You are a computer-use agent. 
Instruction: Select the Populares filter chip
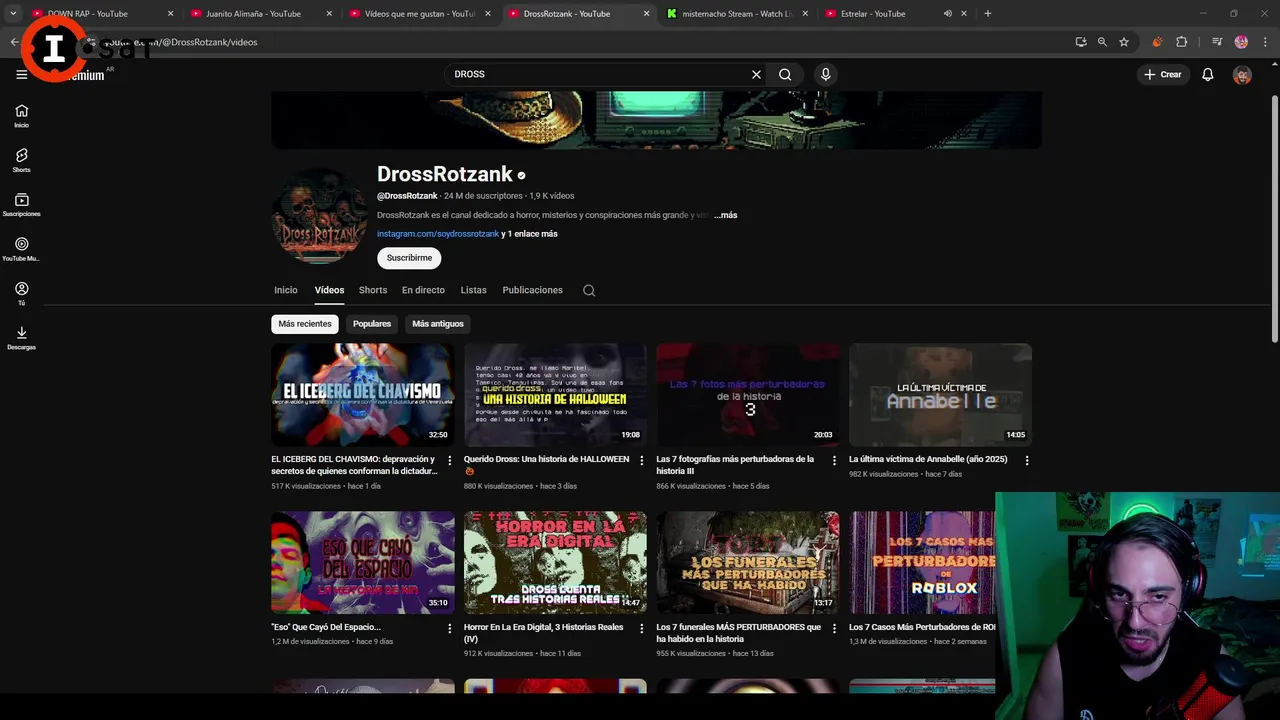tap(372, 324)
